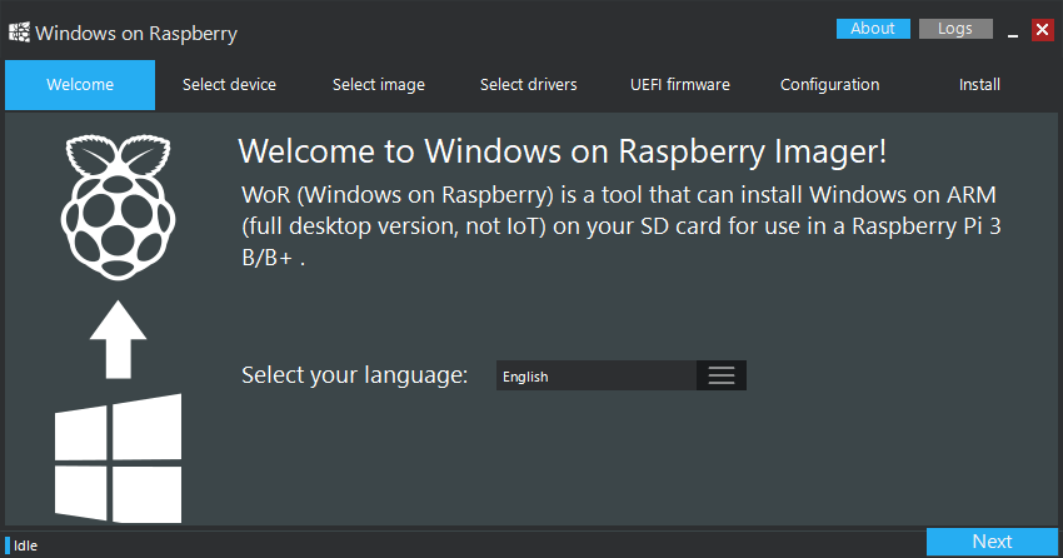Click the white upward arrow graphic
This screenshot has height=558, width=1063.
118,339
